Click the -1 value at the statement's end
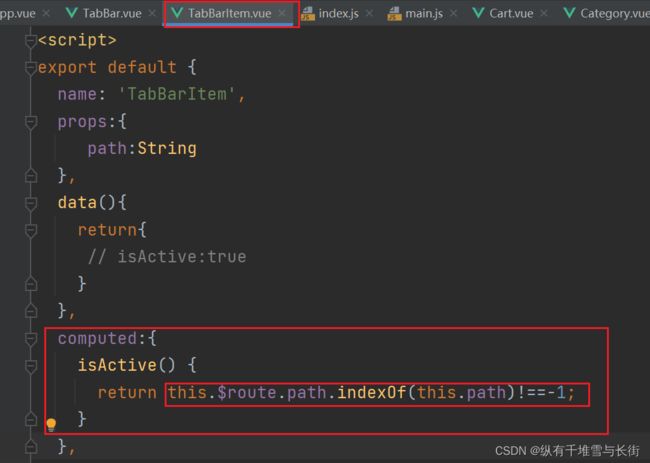Image resolution: width=650 pixels, height=463 pixels. coord(557,392)
